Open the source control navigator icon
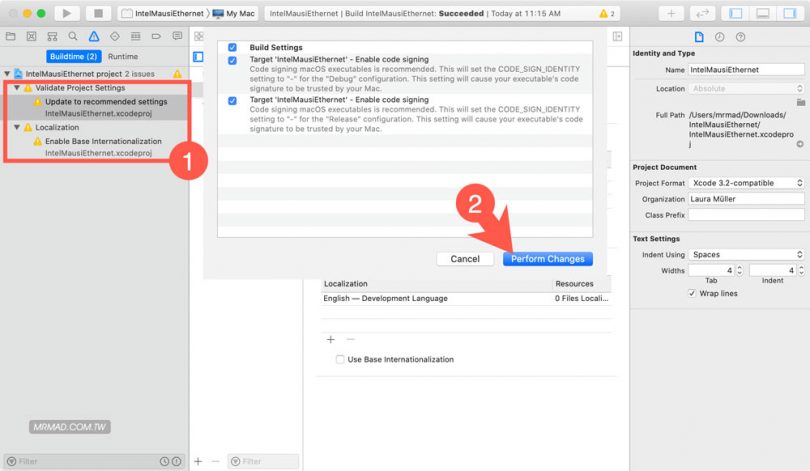810x471 pixels. [32, 36]
